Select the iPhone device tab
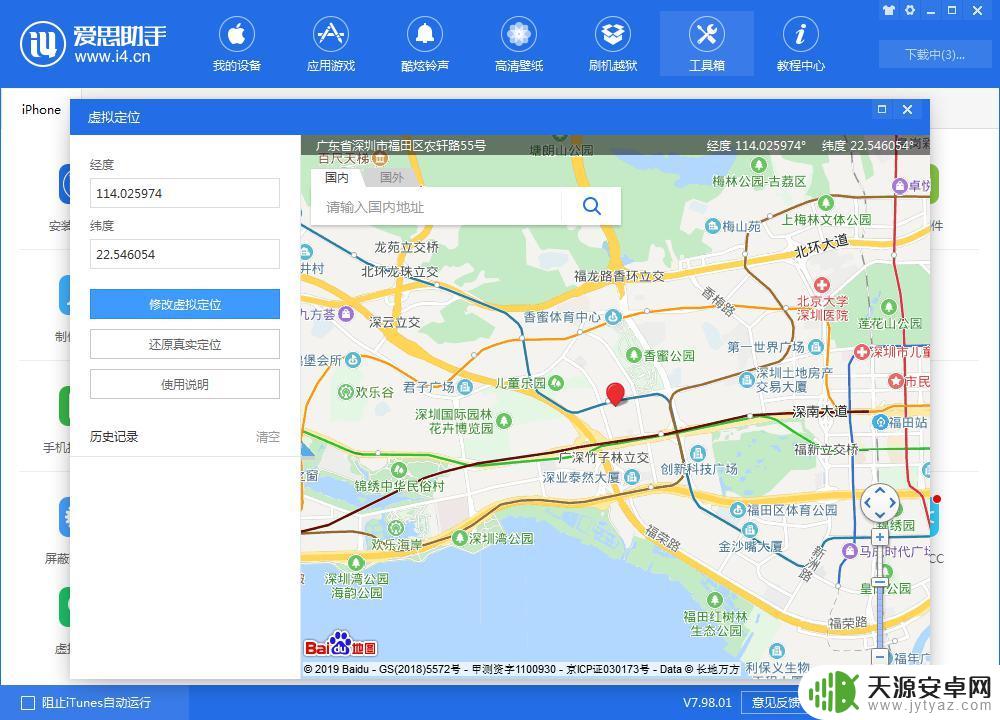This screenshot has height=720, width=1000. 41,110
